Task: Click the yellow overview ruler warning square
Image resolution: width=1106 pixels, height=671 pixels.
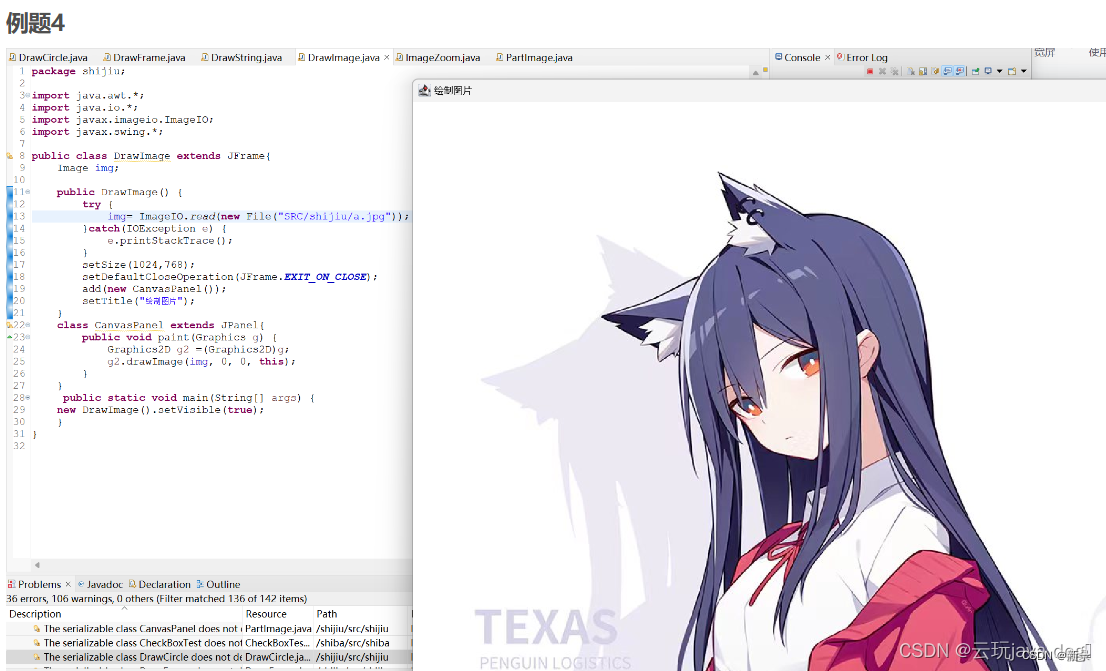Action: [765, 69]
